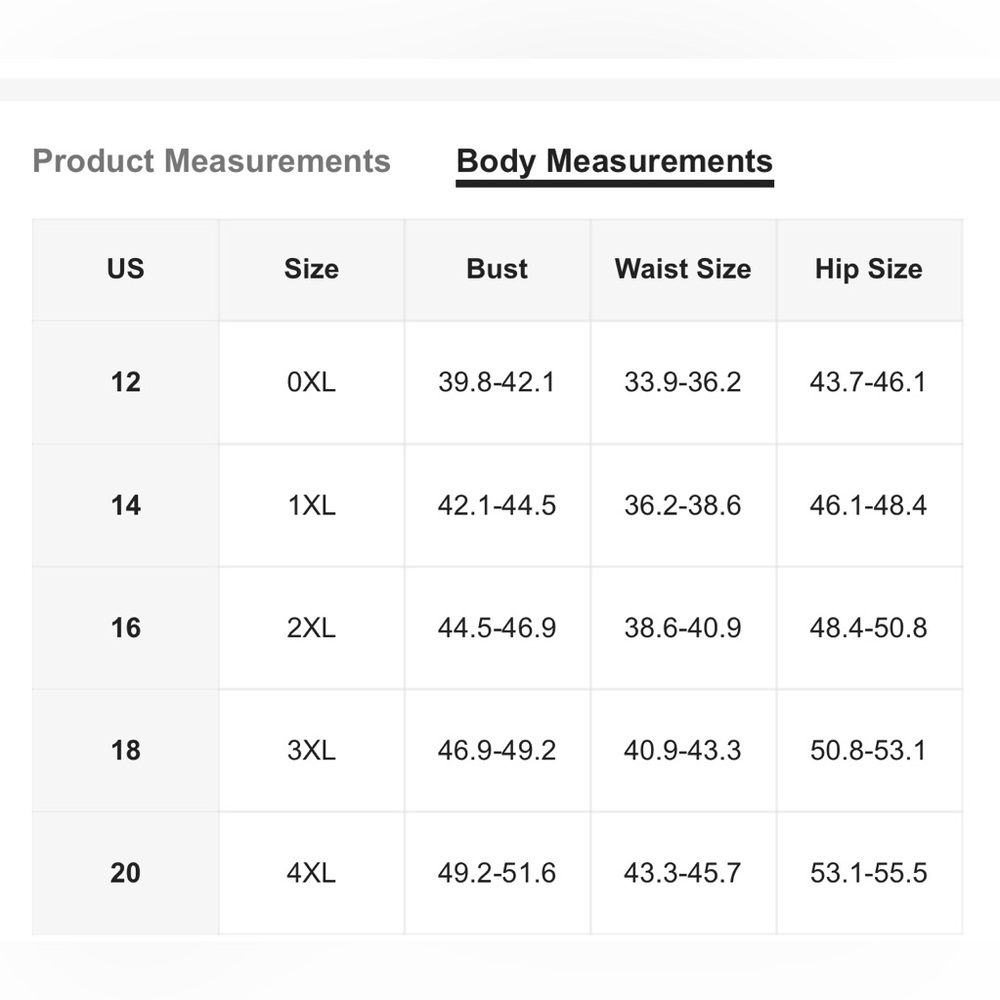
Task: Click the Waist Size column header
Action: tap(683, 268)
